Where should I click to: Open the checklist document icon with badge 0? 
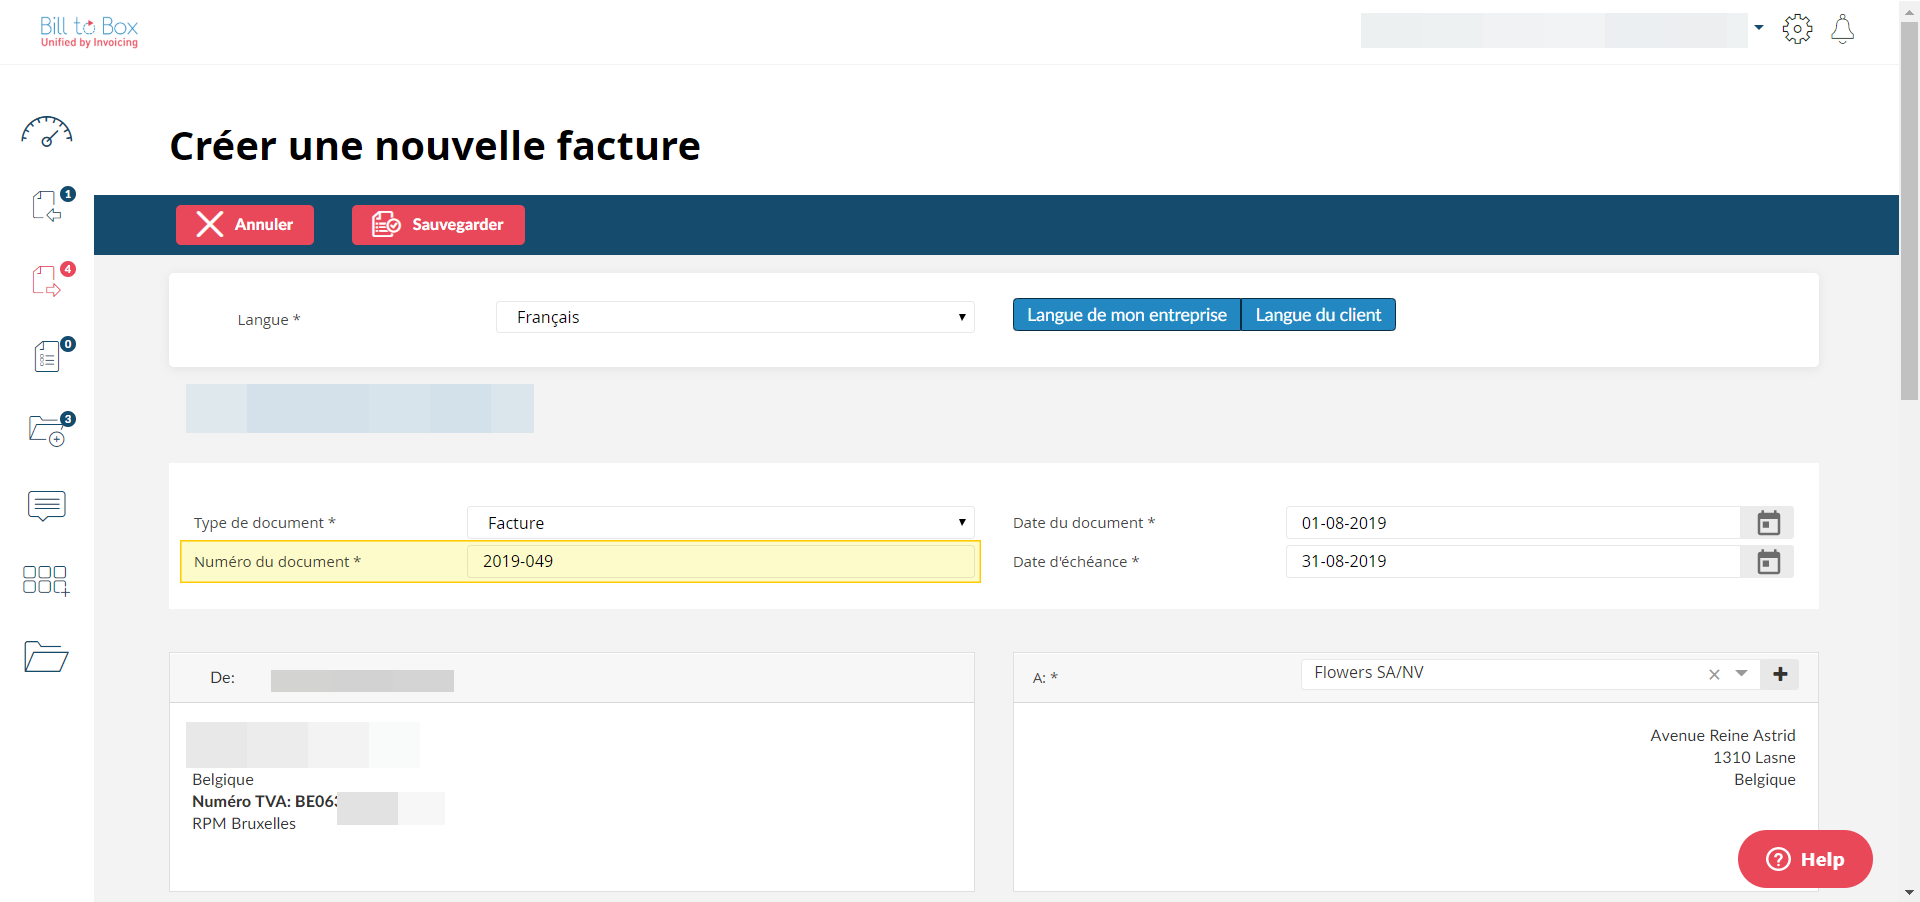(x=47, y=356)
